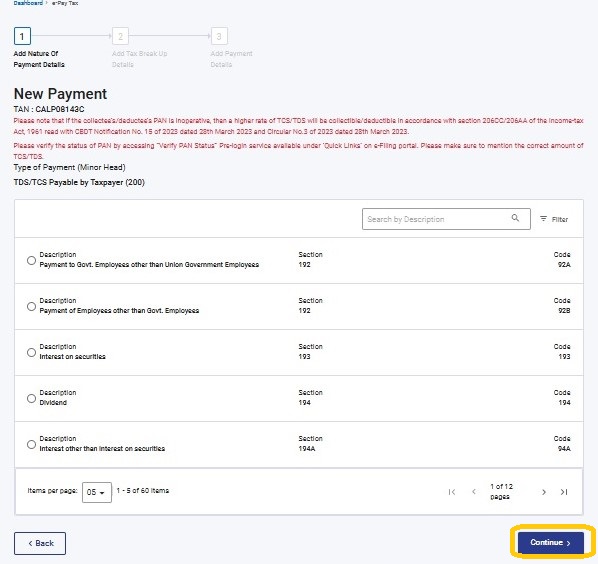This screenshot has width=598, height=564.
Task: Open the Filter options icon
Action: (543, 219)
